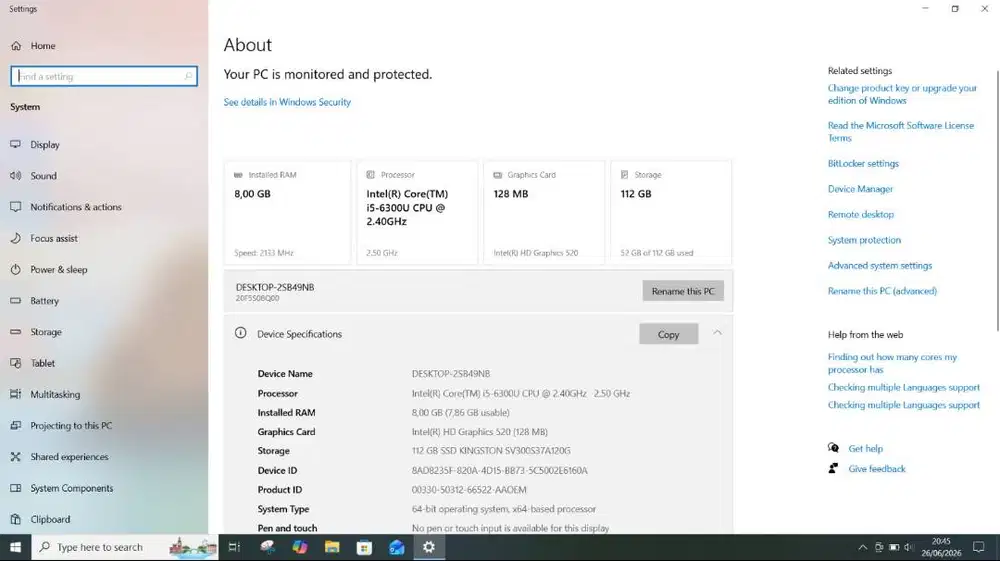
Task: Read the Microsoft Software License Terms
Action: click(x=901, y=132)
